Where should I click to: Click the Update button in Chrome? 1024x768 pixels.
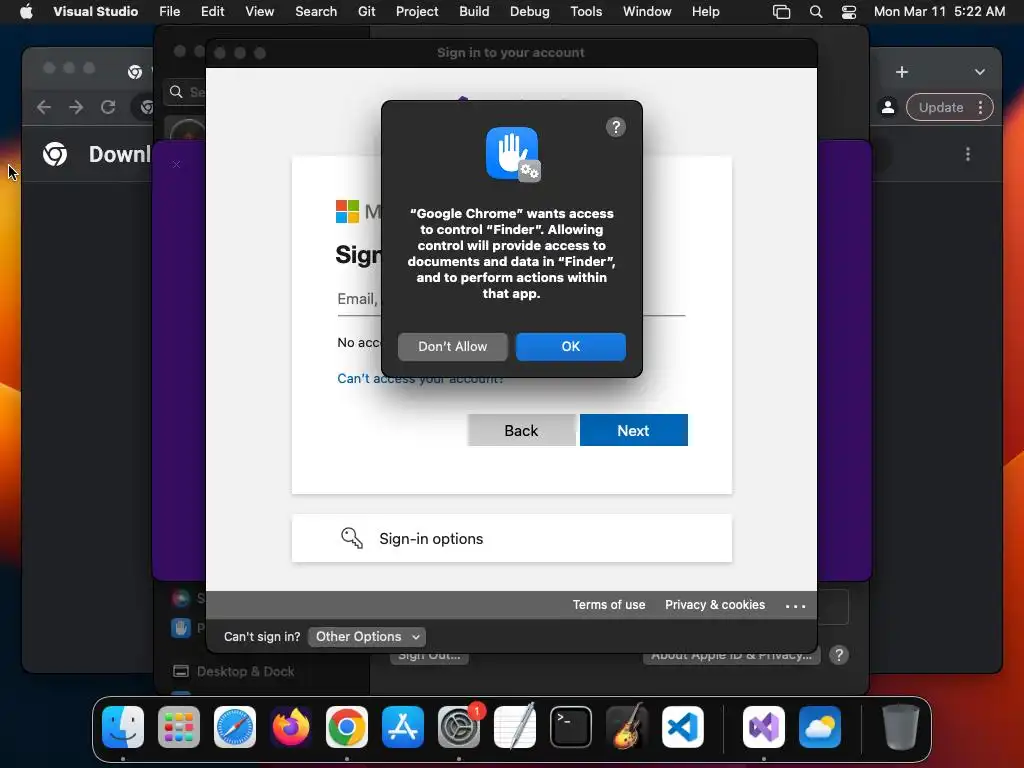tap(940, 107)
